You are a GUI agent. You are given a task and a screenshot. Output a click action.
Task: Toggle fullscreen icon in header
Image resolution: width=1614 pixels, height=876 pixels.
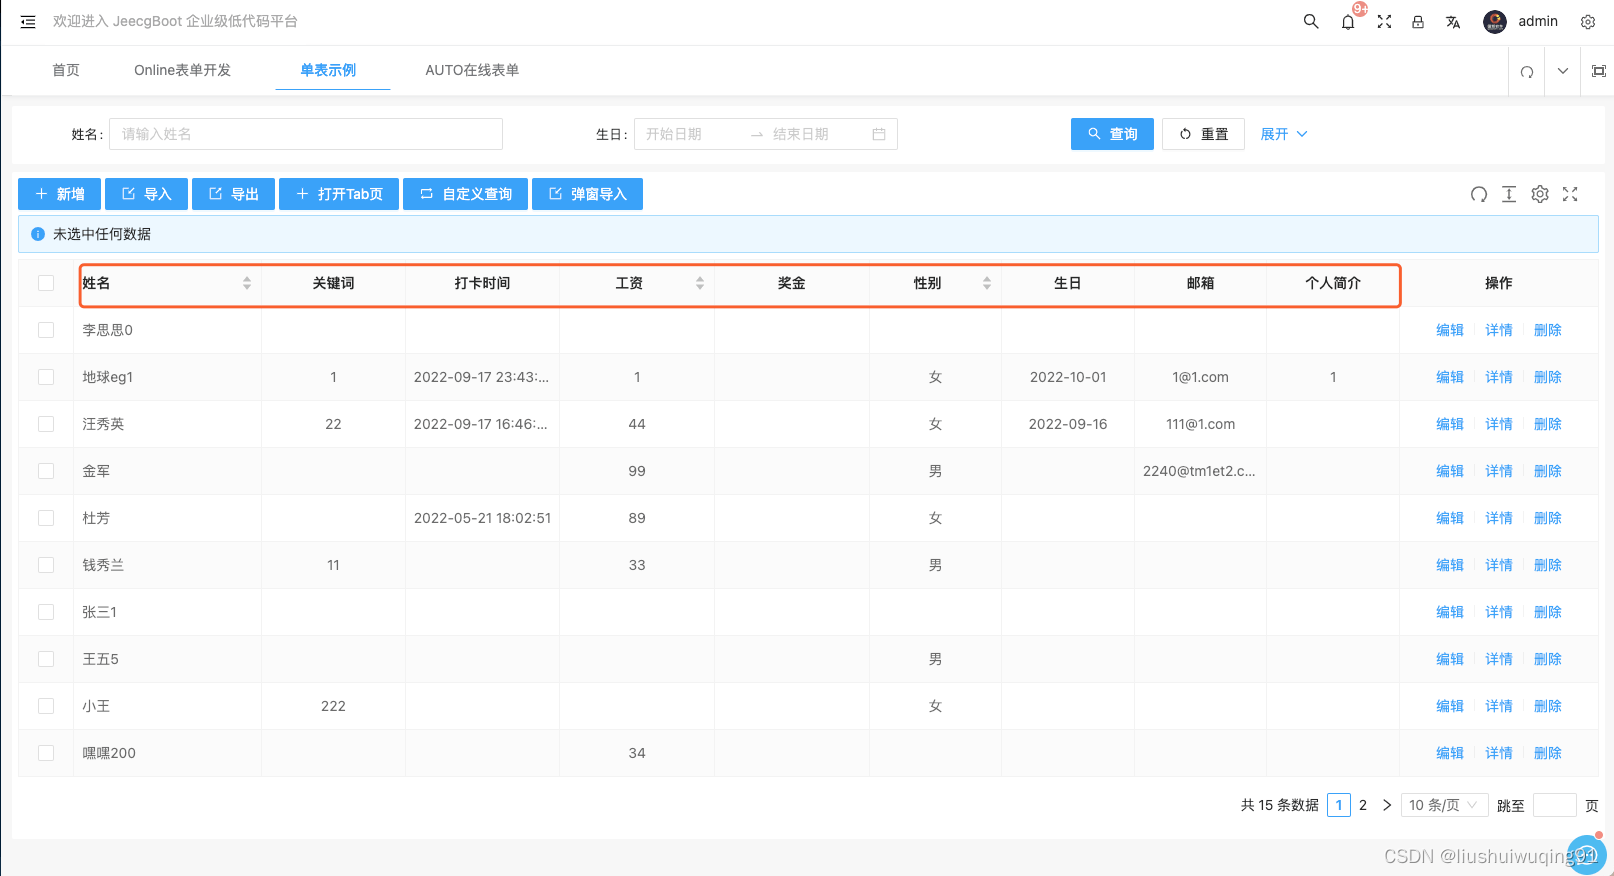(1384, 21)
